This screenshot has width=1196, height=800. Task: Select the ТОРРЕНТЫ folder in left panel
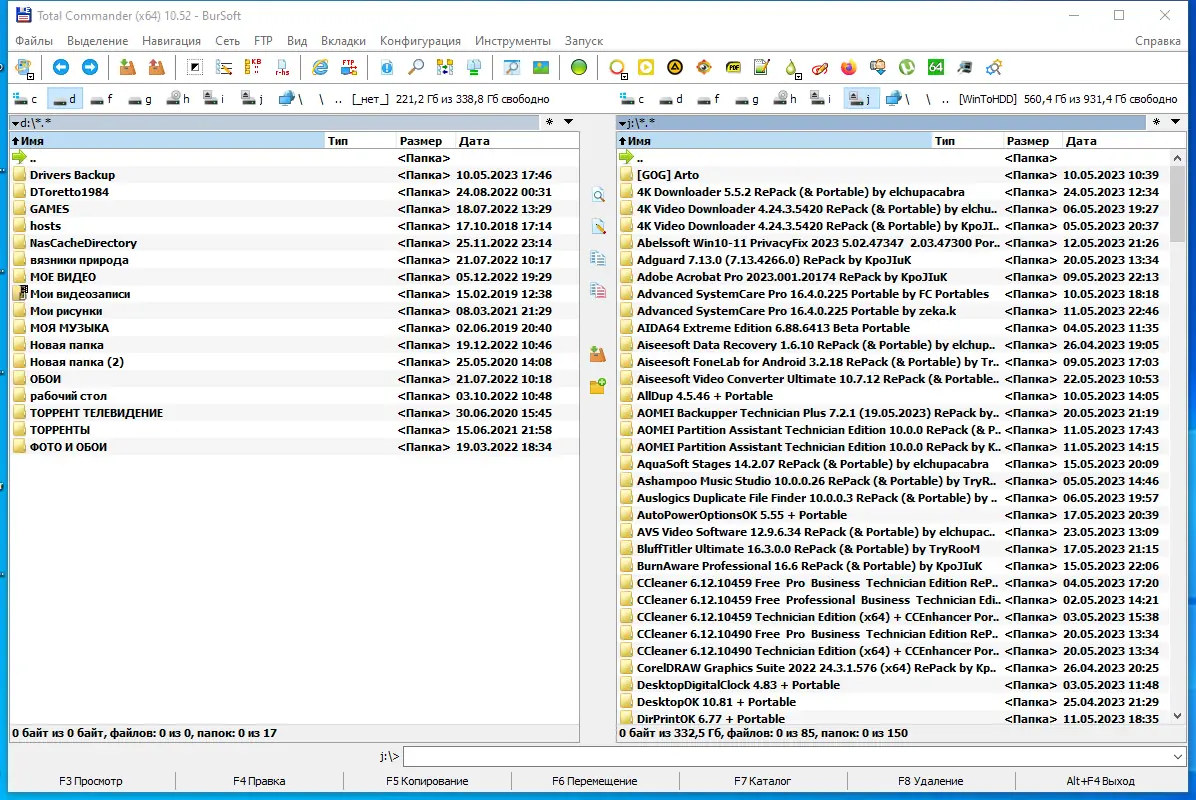click(294, 430)
